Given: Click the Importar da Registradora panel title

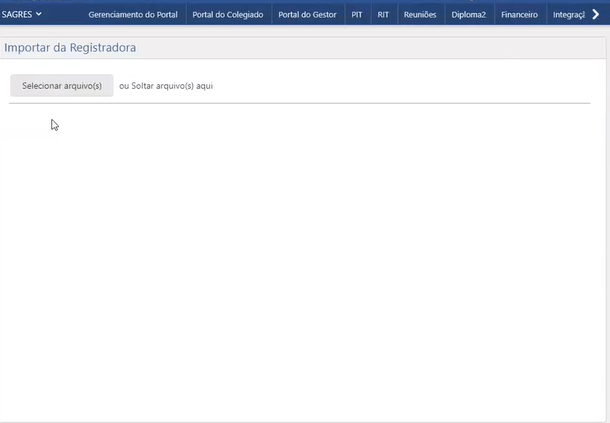Looking at the screenshot, I should coord(70,48).
